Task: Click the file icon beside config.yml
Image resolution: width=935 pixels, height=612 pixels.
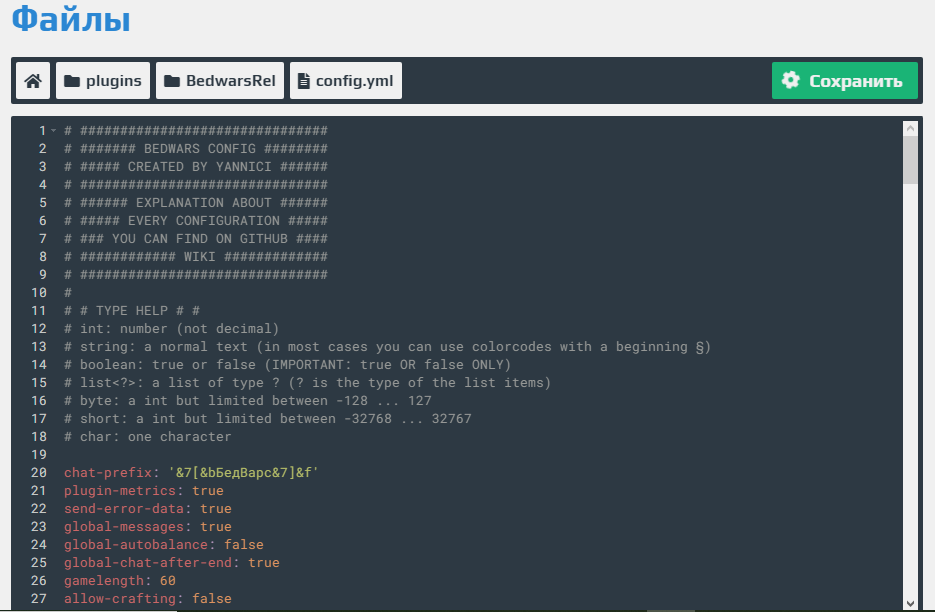Action: (x=304, y=81)
